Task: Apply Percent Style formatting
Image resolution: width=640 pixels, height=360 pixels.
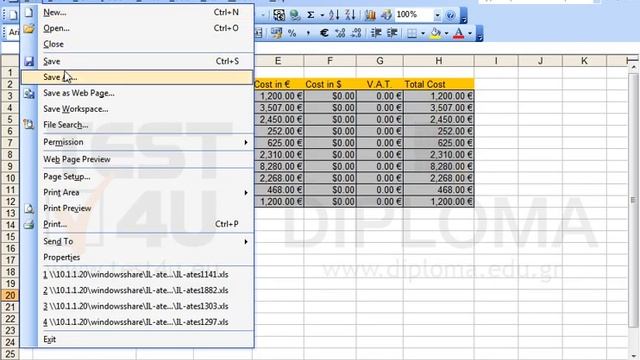Action: click(x=292, y=33)
